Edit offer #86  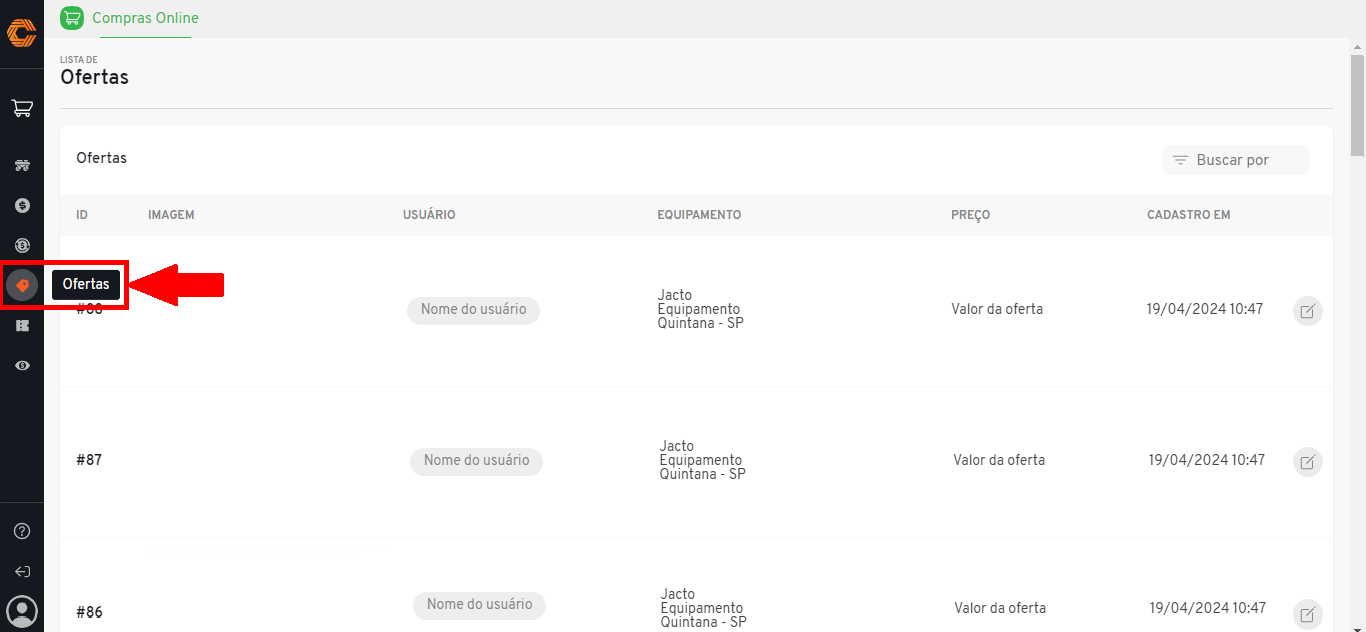(x=1308, y=613)
